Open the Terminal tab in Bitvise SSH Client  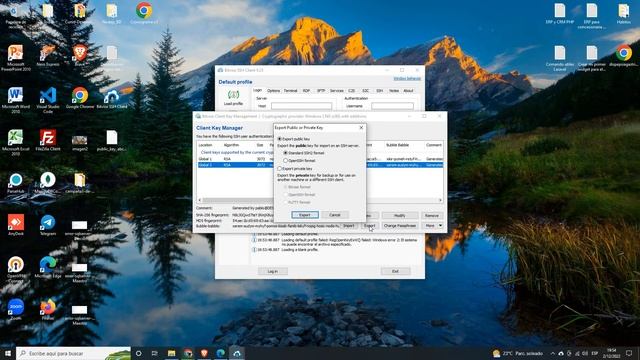tap(291, 91)
